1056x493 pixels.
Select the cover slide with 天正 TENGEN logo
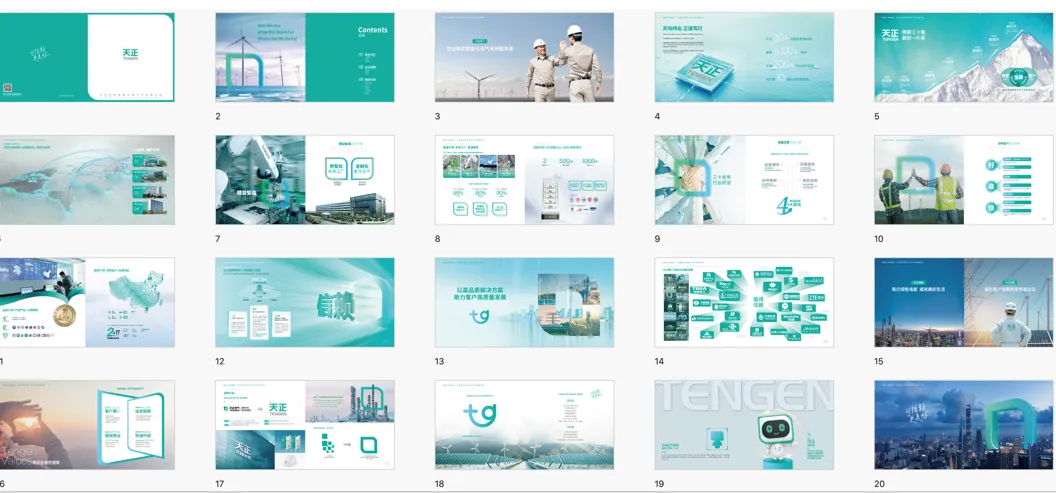pos(87,57)
